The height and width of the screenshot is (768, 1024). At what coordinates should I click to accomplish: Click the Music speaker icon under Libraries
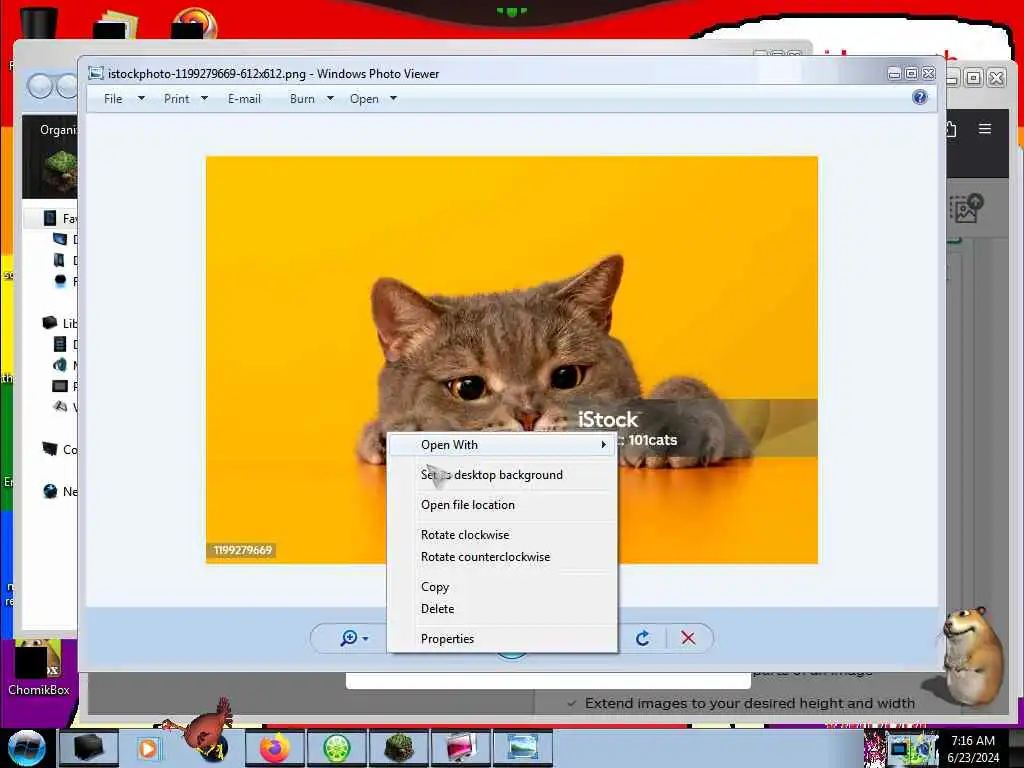point(59,365)
